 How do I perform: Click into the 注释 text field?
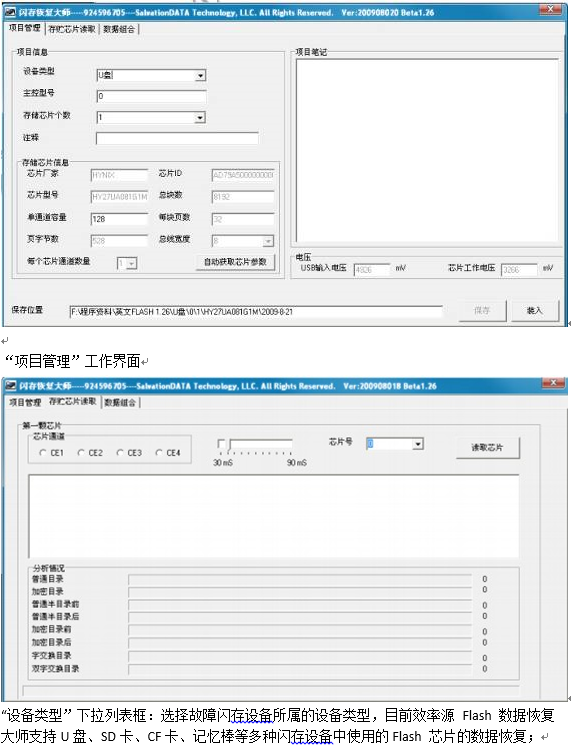177,138
